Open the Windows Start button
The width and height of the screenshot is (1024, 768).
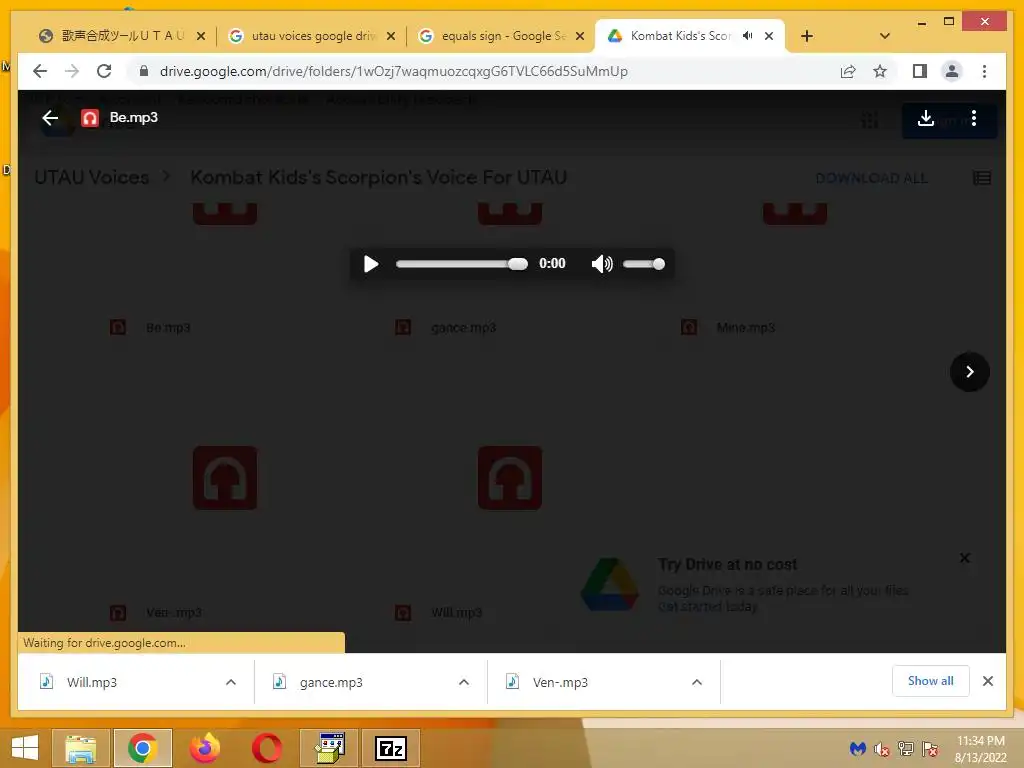tap(25, 748)
